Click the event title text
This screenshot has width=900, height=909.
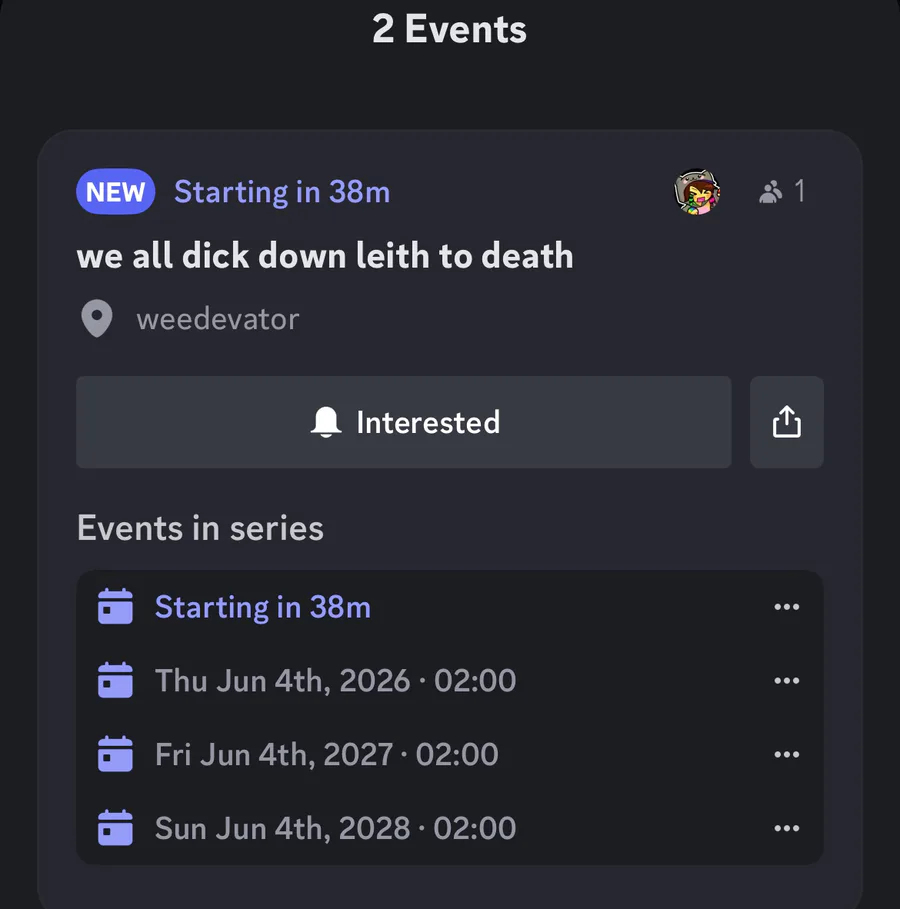325,256
